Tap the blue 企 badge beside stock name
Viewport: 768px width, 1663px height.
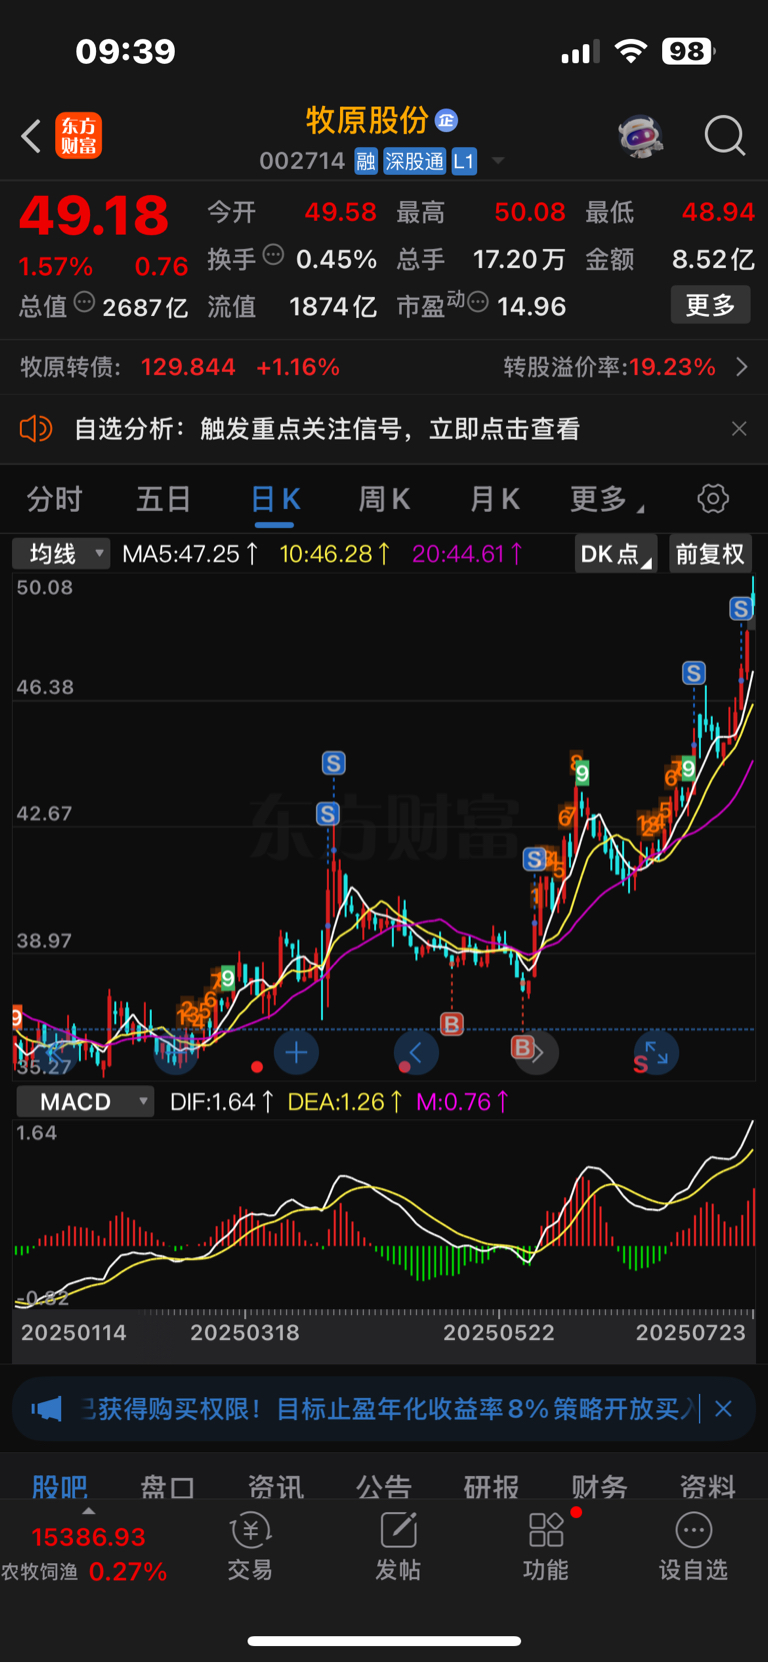[x=447, y=121]
